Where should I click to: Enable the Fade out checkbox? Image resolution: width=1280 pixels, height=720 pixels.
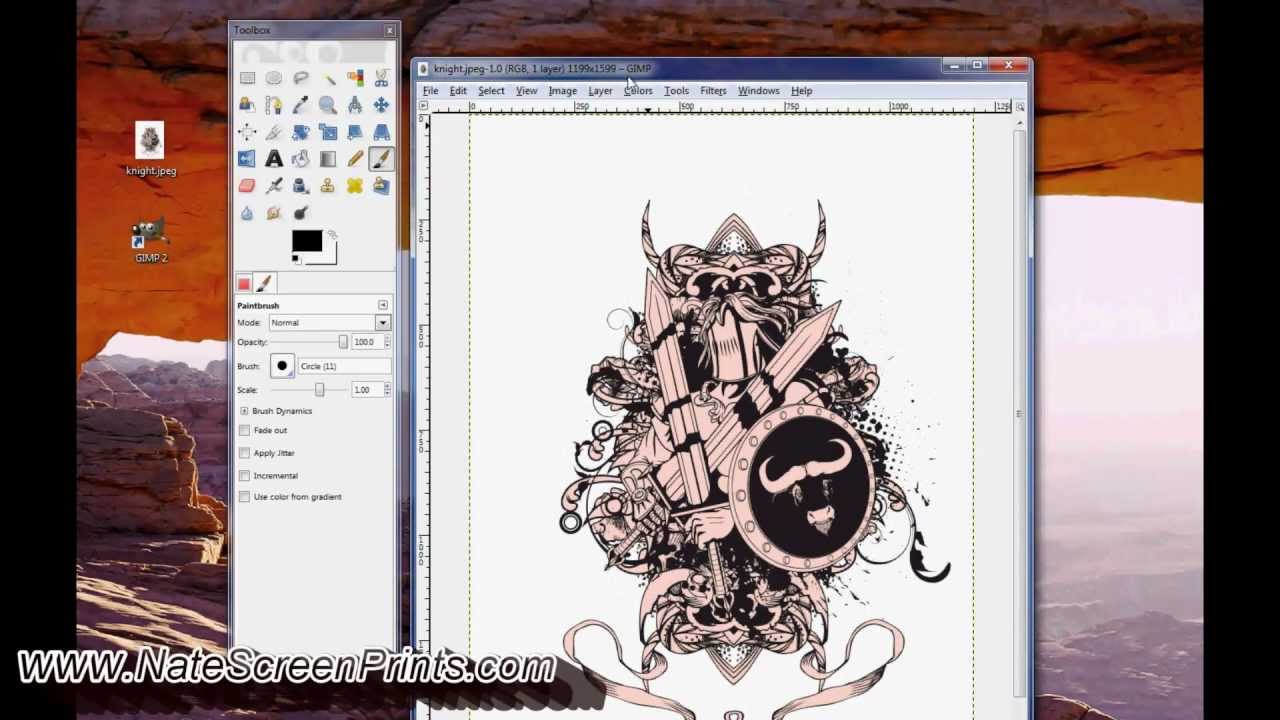tap(244, 430)
